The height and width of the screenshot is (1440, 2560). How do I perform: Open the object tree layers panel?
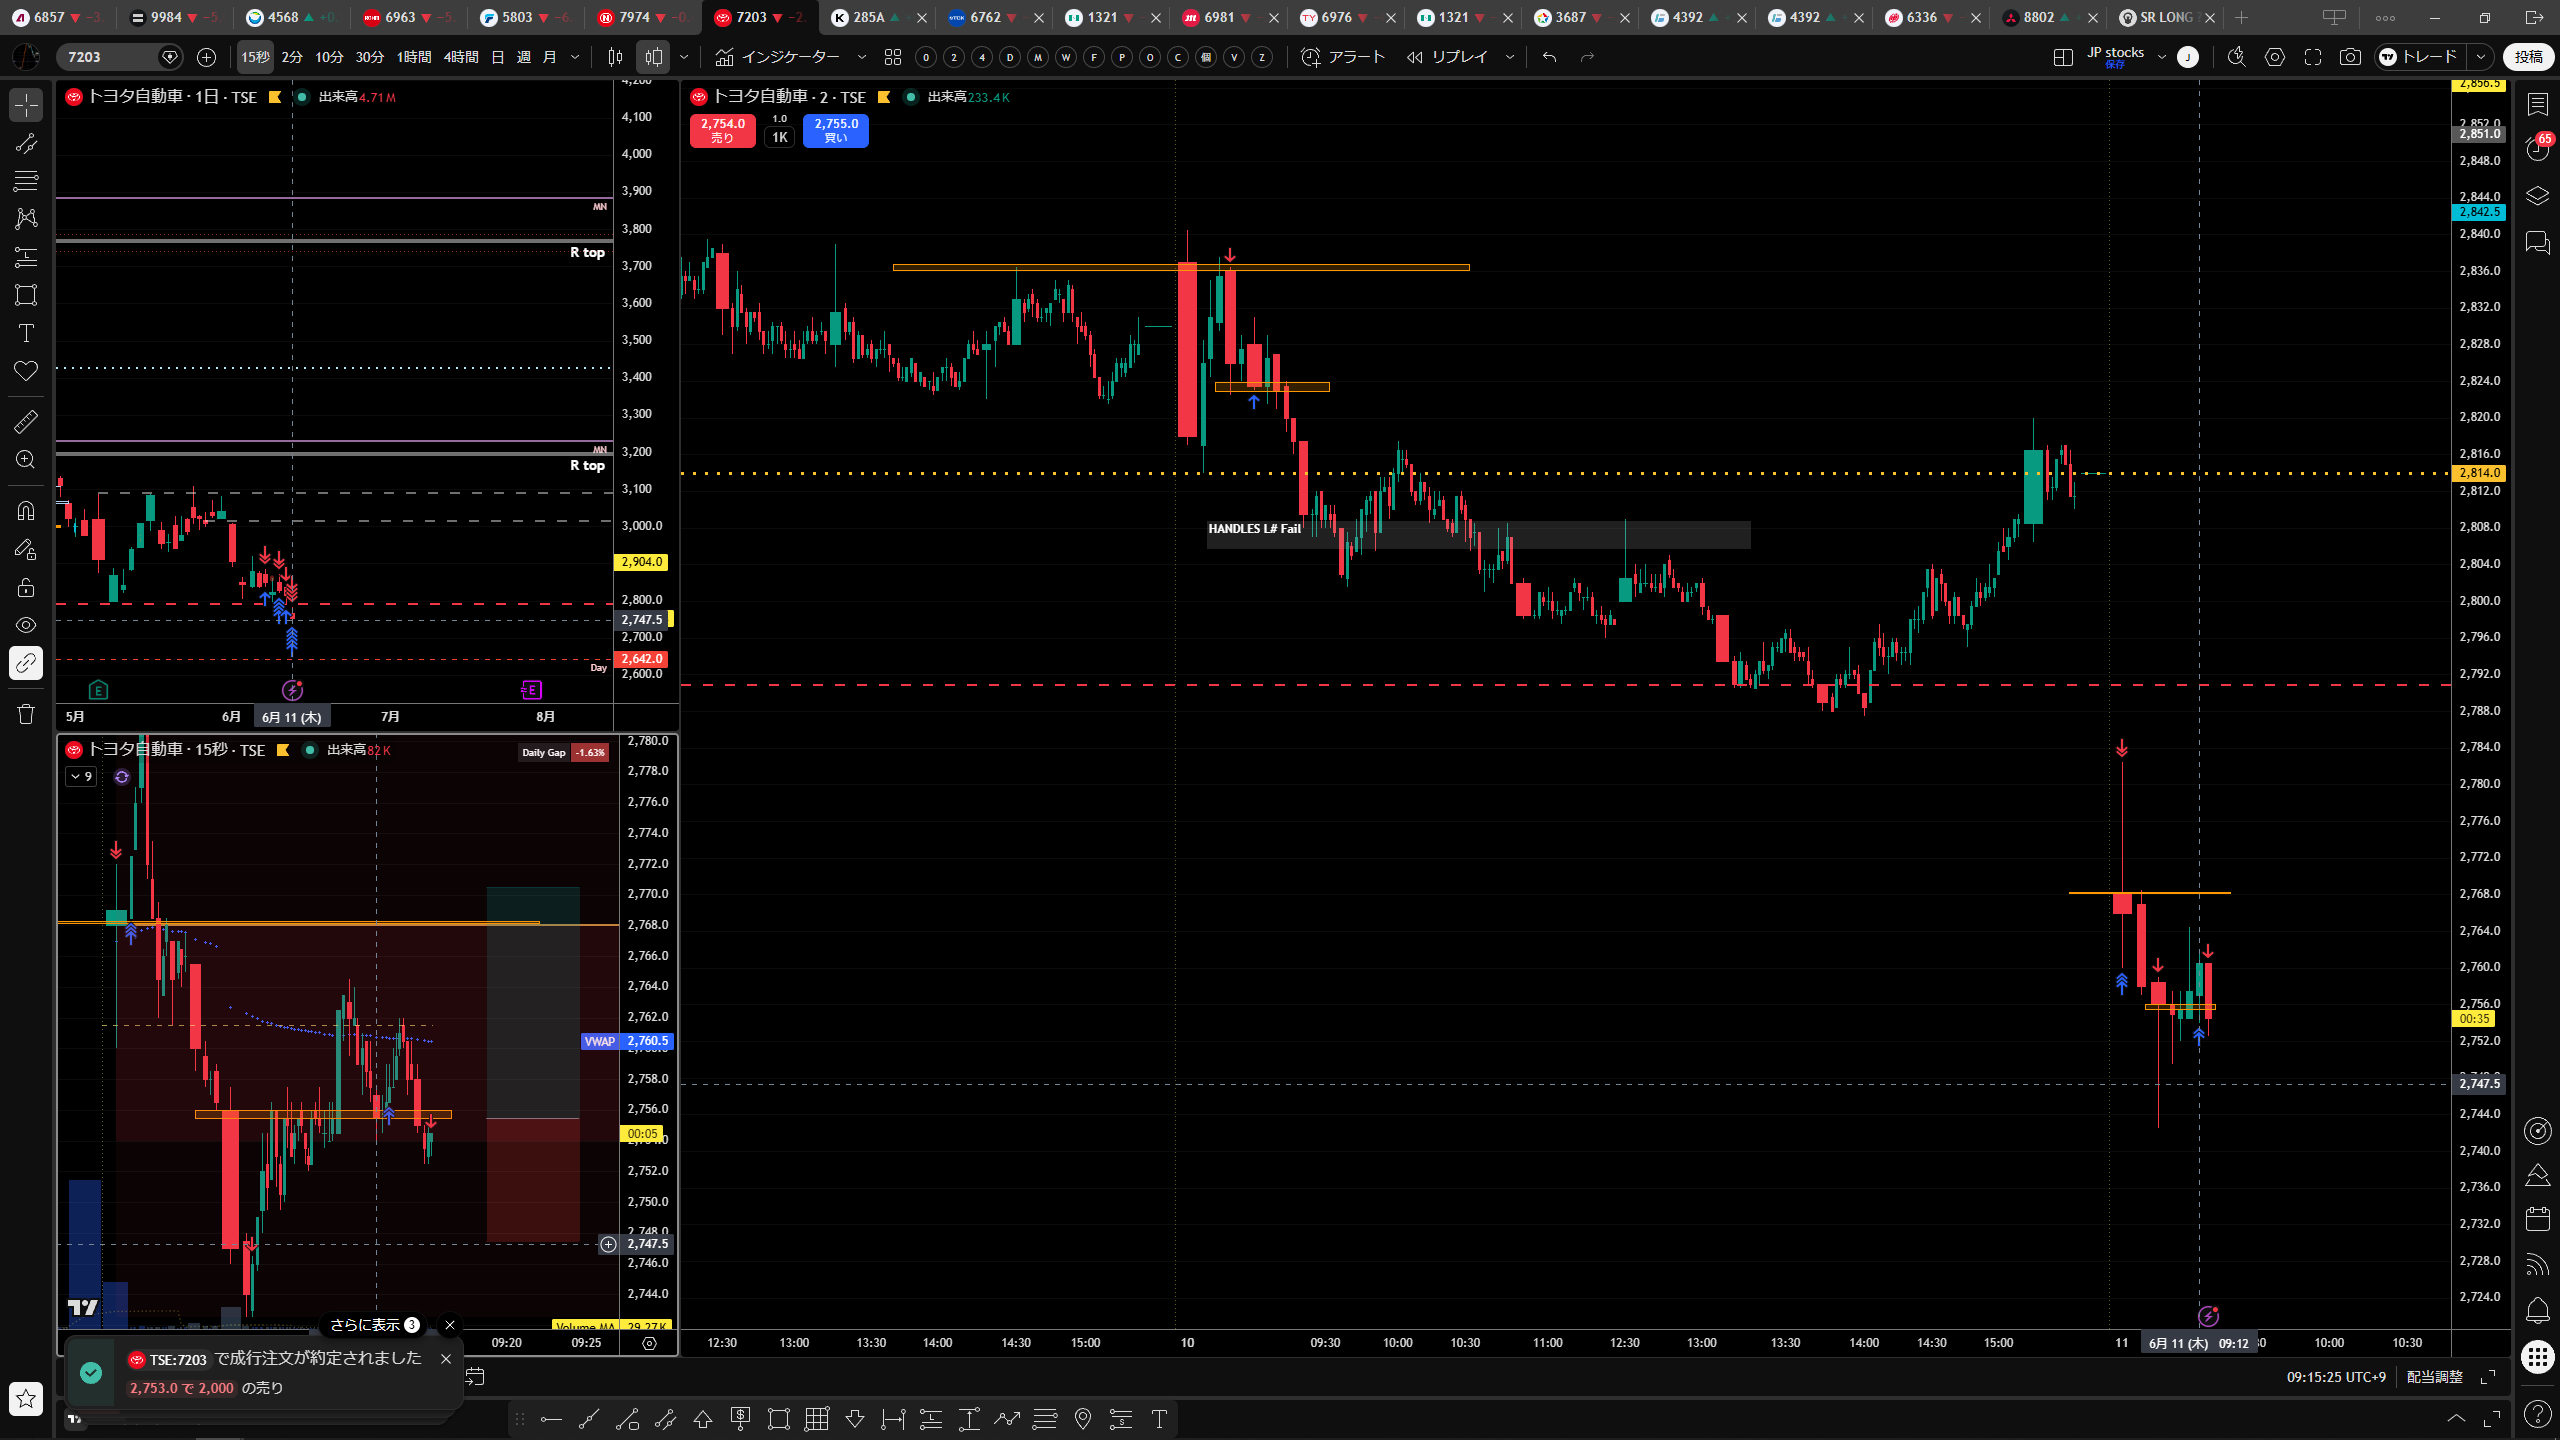pos(2537,195)
